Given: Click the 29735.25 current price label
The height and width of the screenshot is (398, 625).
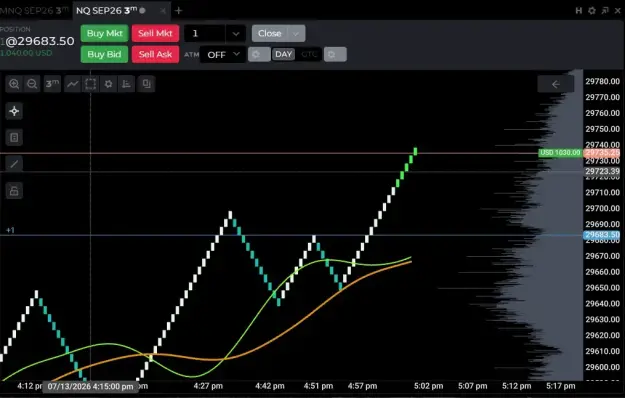Looking at the screenshot, I should (x=602, y=153).
